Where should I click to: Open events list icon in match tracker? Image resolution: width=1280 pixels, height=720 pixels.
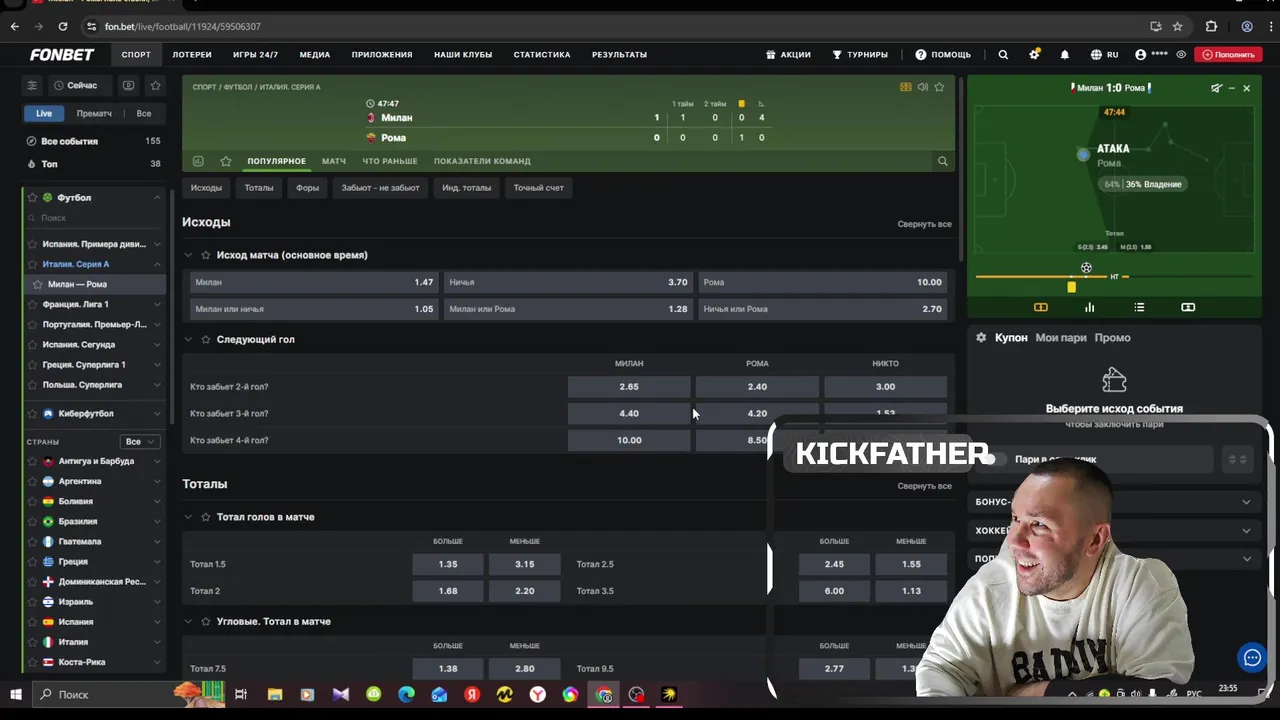click(x=1139, y=307)
